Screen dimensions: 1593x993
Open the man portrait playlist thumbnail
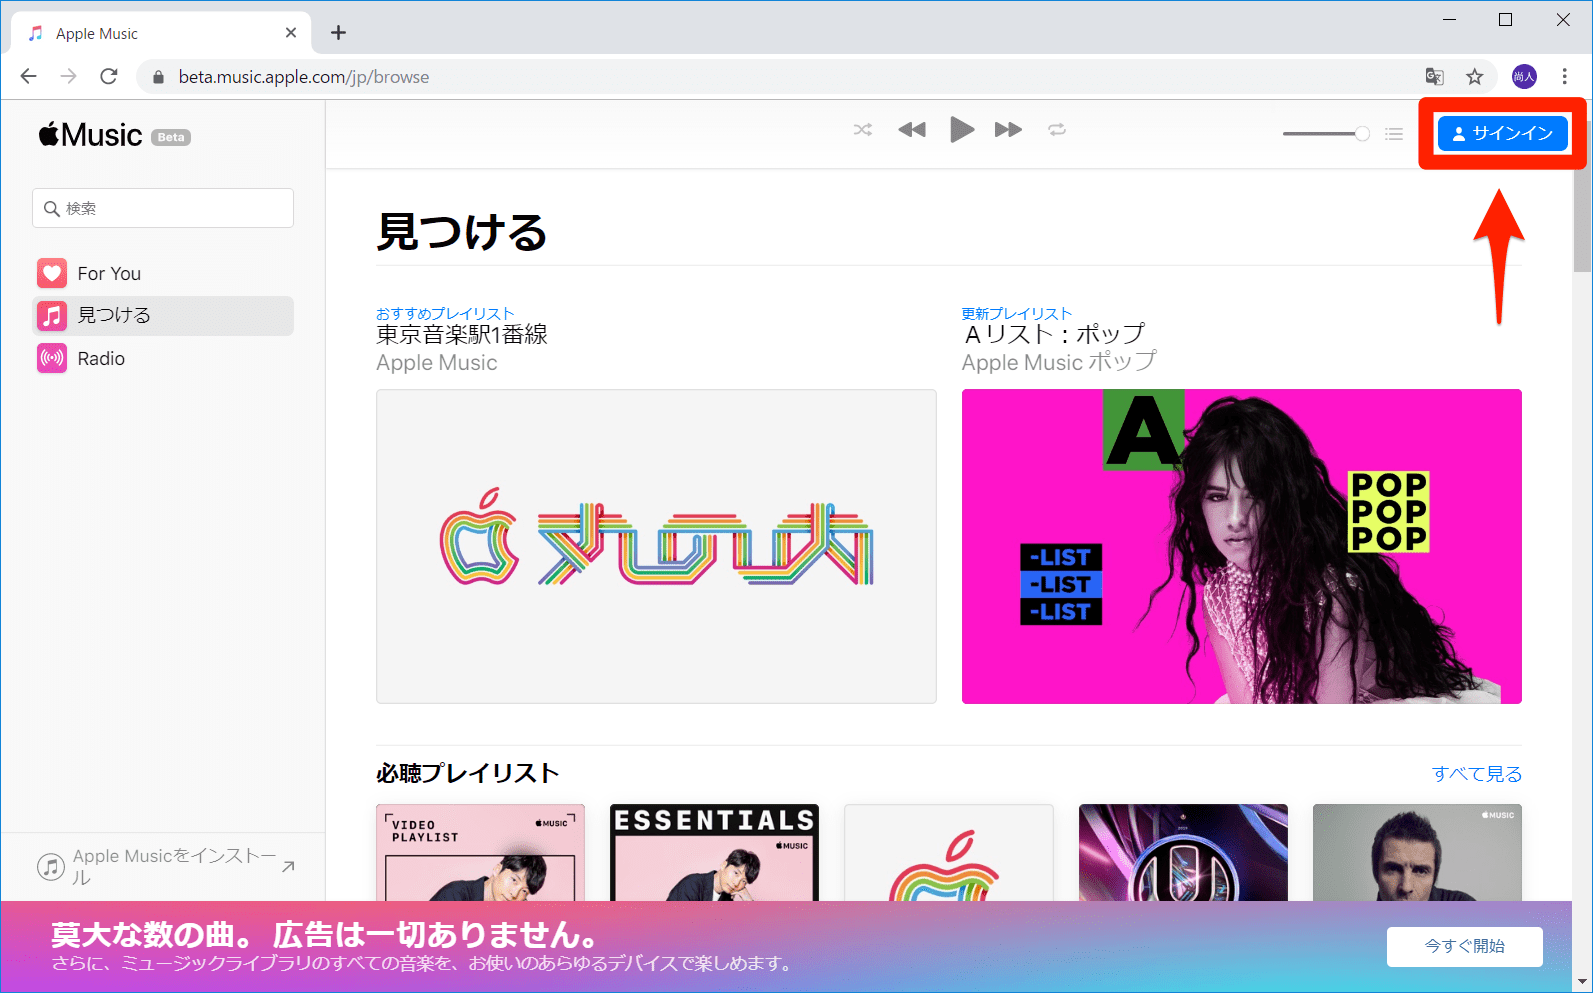(x=1417, y=852)
